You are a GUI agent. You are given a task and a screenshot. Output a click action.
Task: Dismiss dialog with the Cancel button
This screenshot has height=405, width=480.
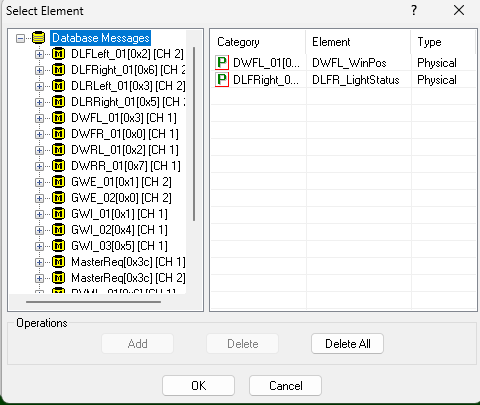[x=285, y=386]
